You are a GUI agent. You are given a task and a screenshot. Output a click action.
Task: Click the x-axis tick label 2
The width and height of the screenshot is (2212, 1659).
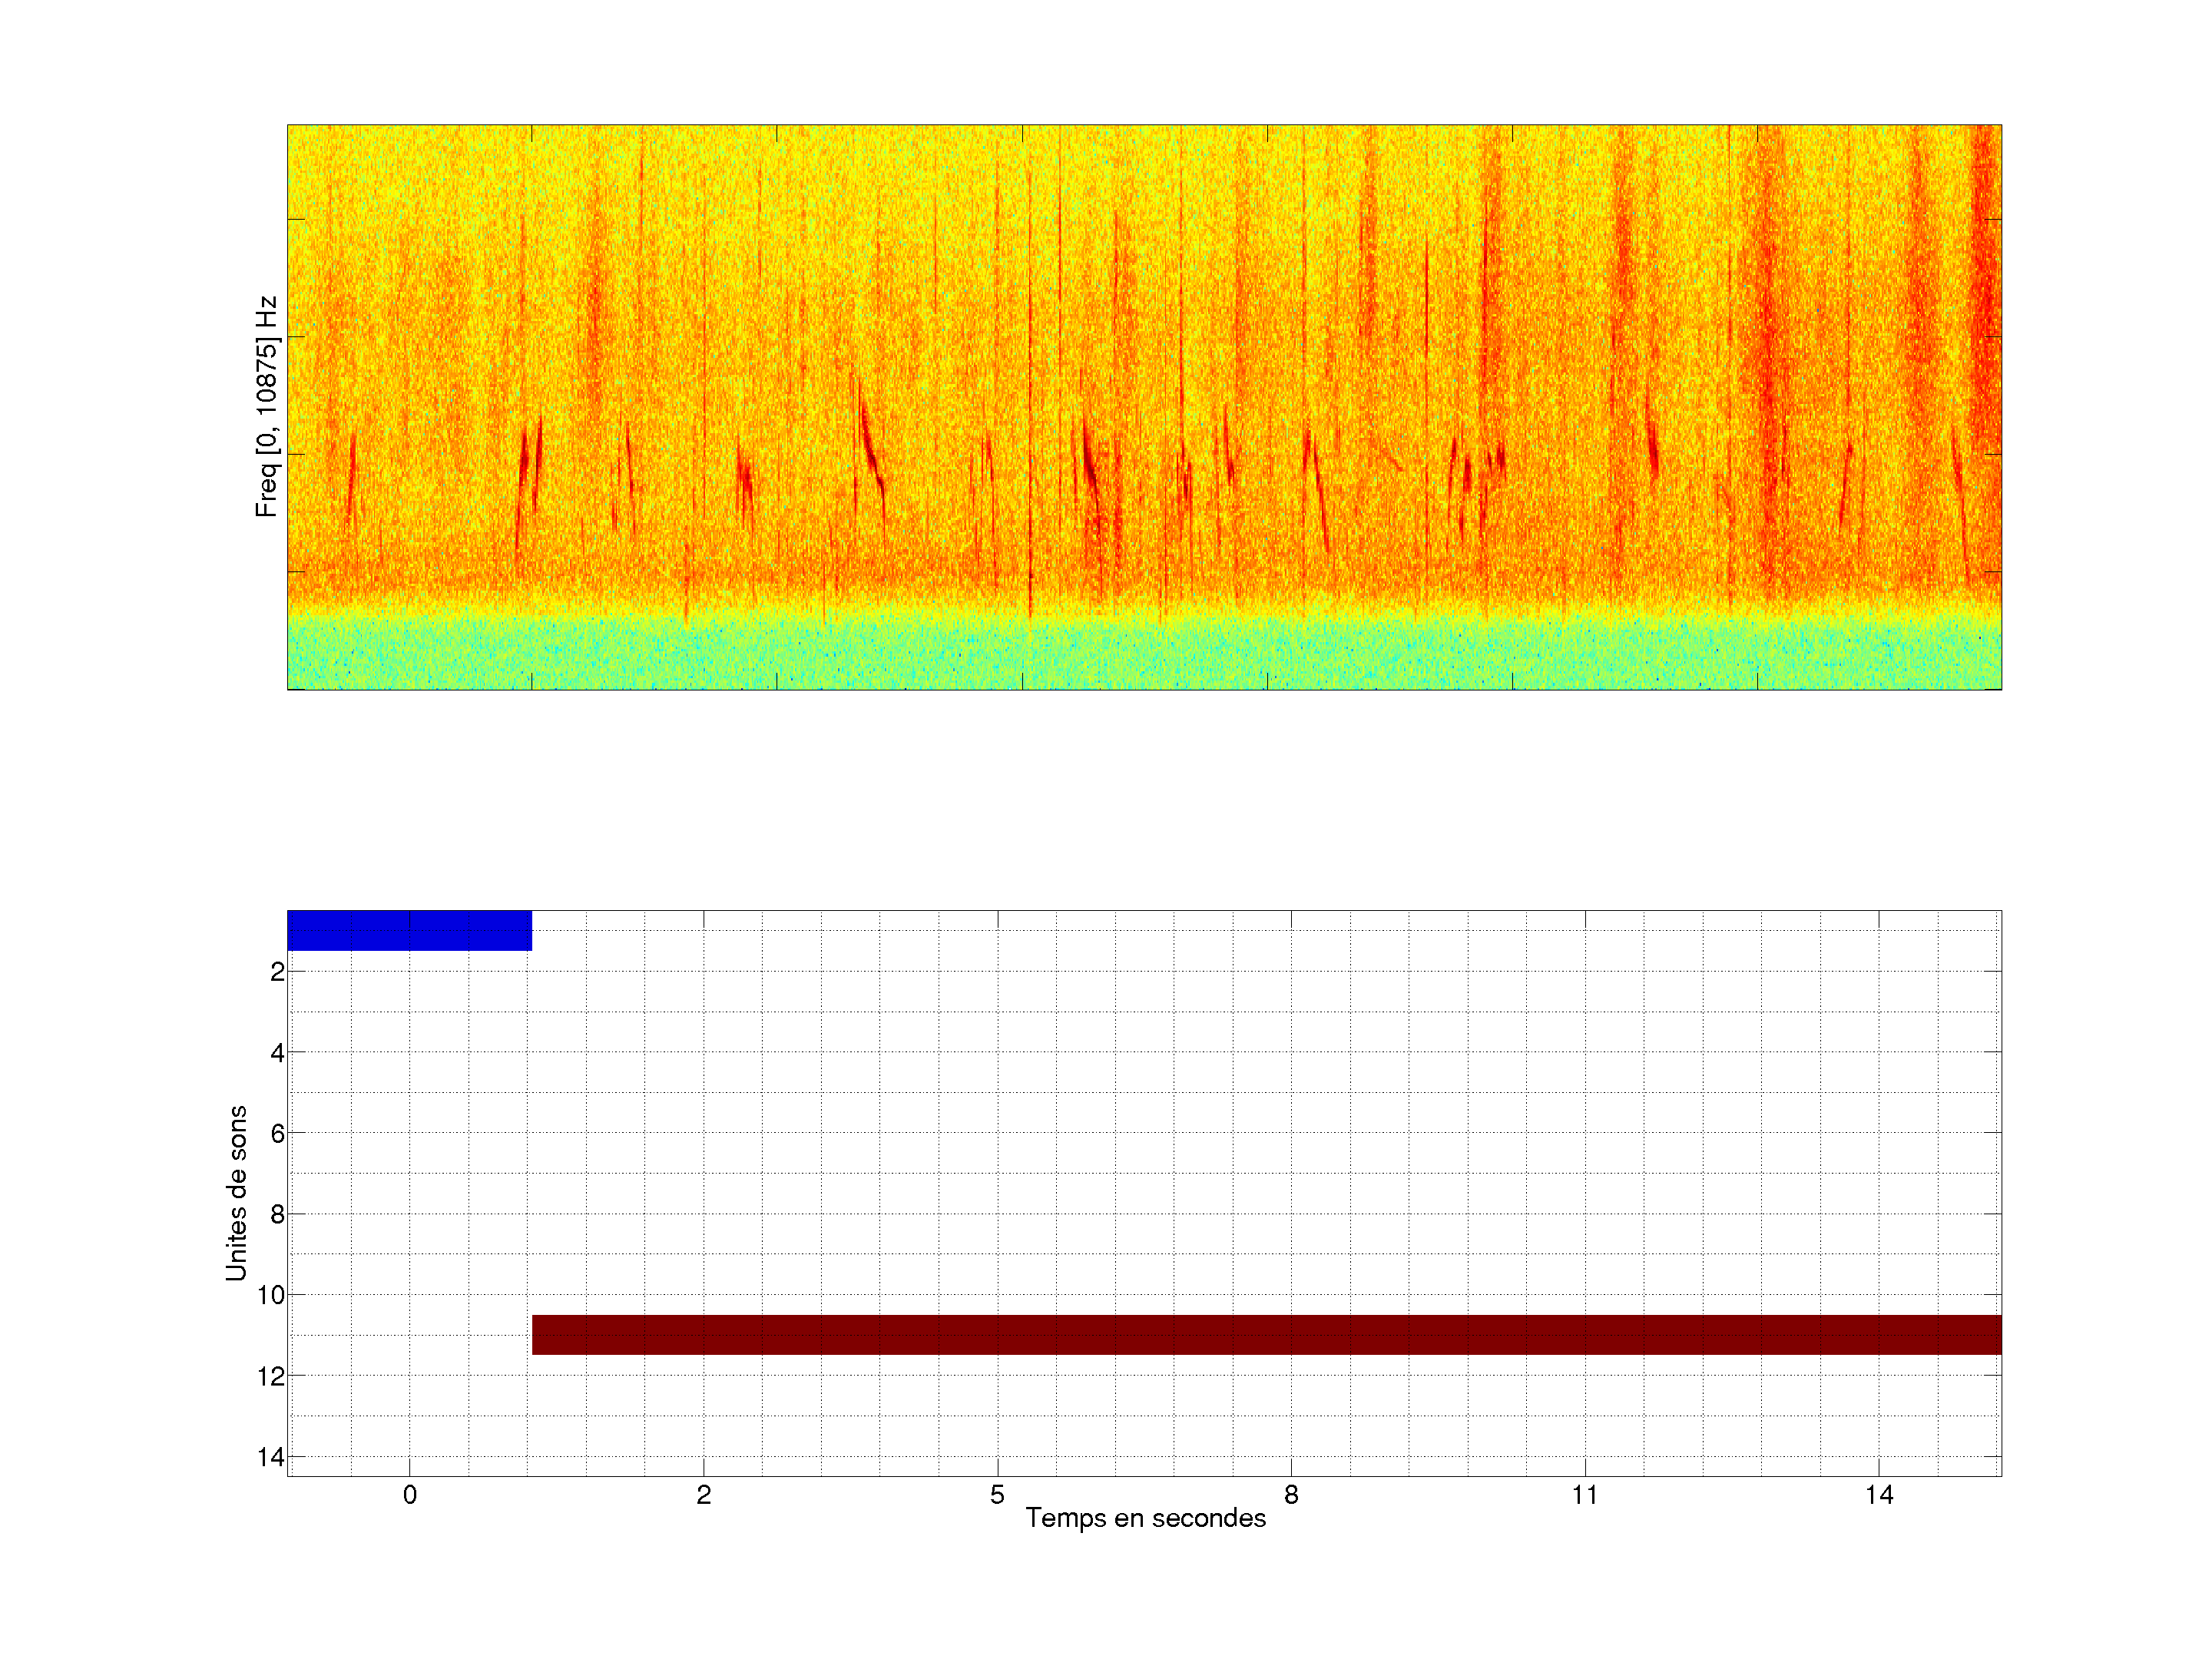[x=704, y=1495]
